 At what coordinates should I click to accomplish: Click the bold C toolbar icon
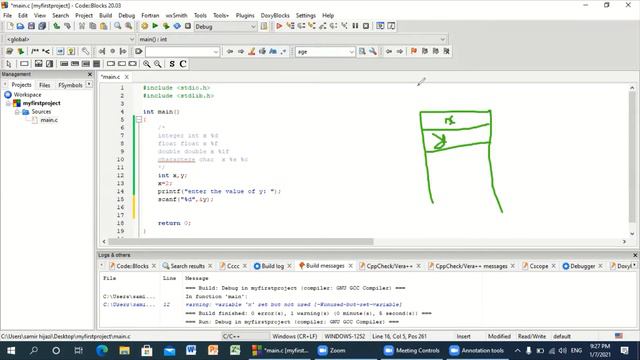pyautogui.click(x=183, y=64)
